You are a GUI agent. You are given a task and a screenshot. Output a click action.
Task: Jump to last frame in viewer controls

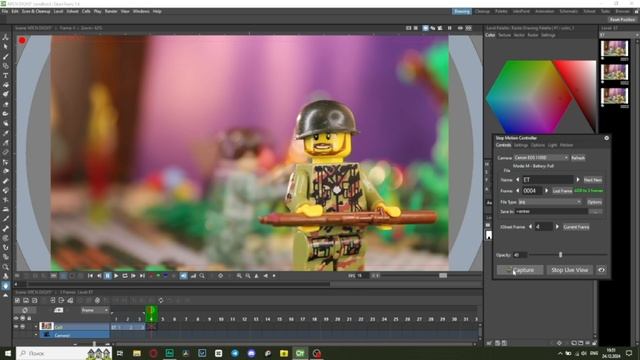(x=142, y=276)
